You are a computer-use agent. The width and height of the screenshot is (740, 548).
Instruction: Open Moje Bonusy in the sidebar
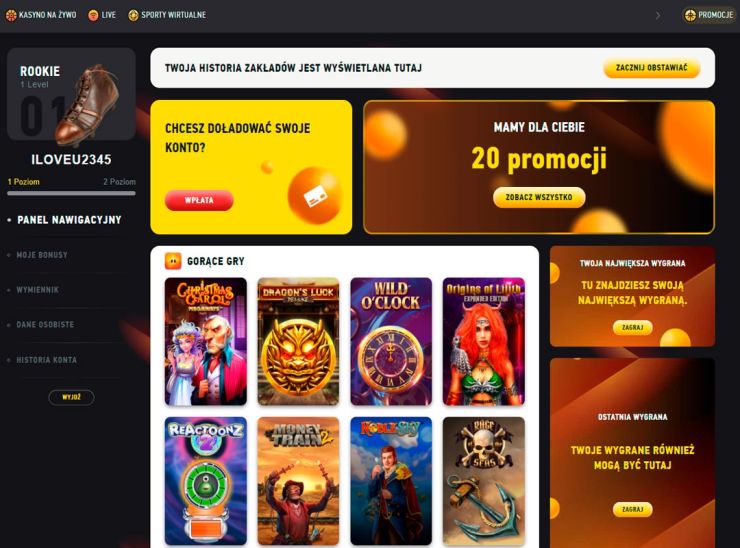coord(42,255)
